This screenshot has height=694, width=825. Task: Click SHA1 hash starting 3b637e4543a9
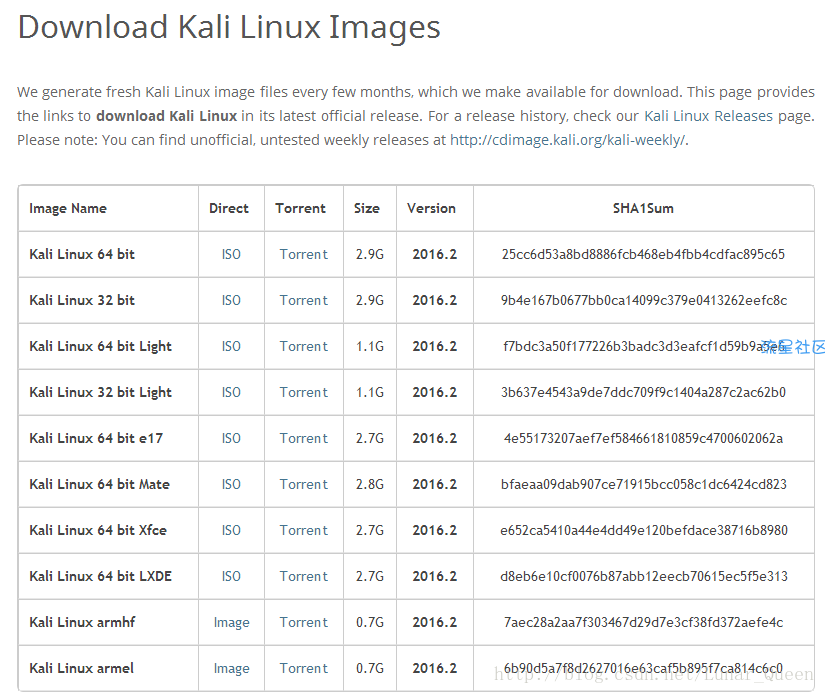pos(643,393)
